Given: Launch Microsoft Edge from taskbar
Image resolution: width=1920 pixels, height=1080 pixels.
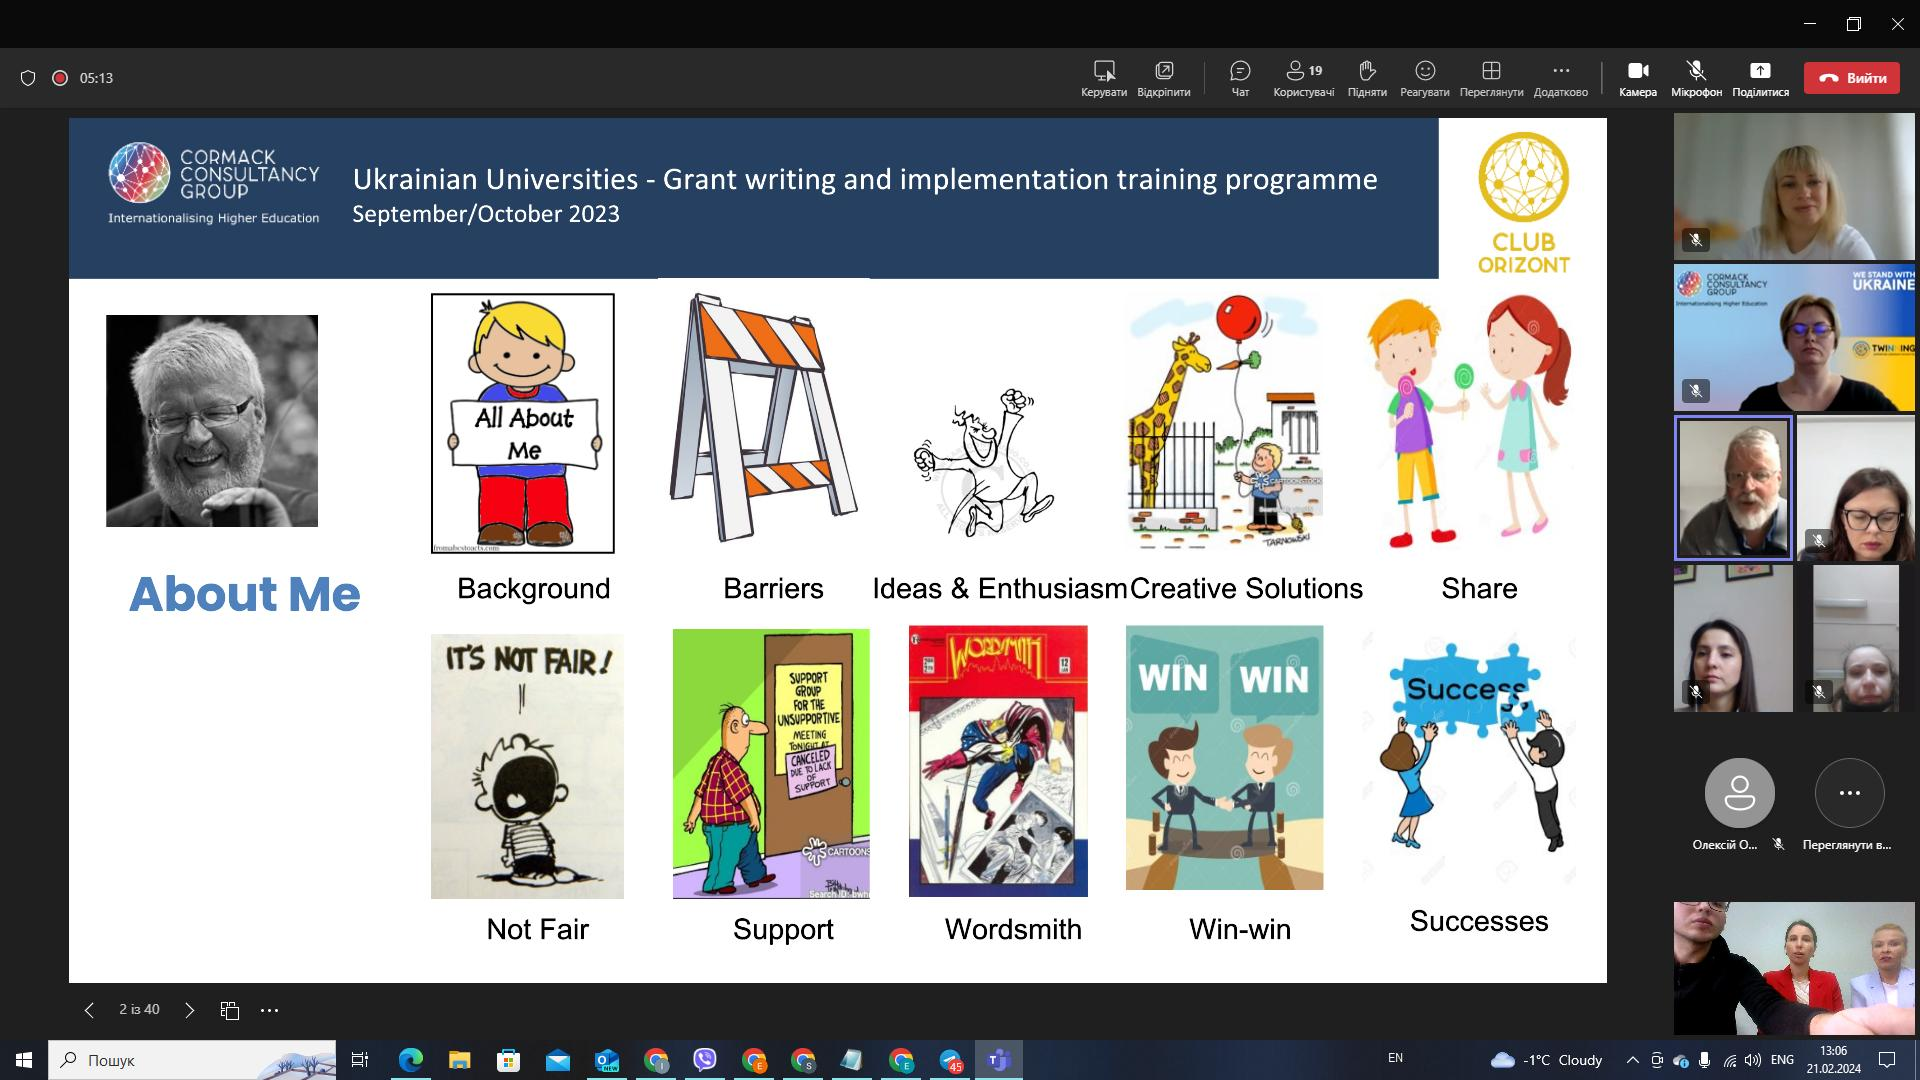Looking at the screenshot, I should (410, 1060).
